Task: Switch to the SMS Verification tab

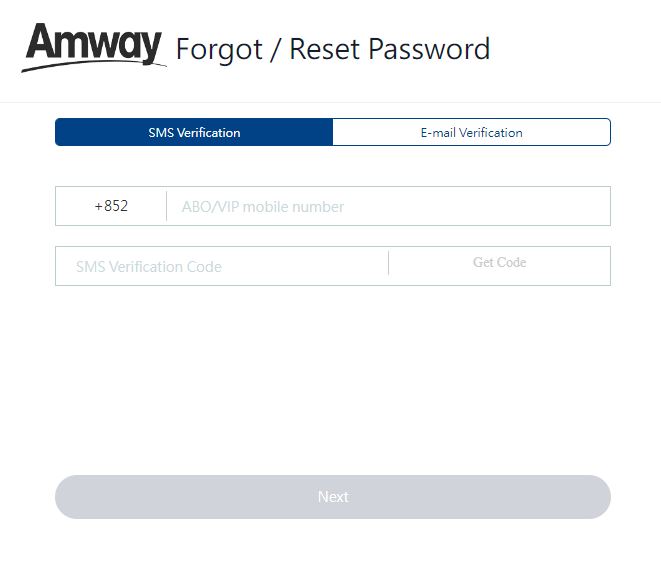Action: point(194,132)
